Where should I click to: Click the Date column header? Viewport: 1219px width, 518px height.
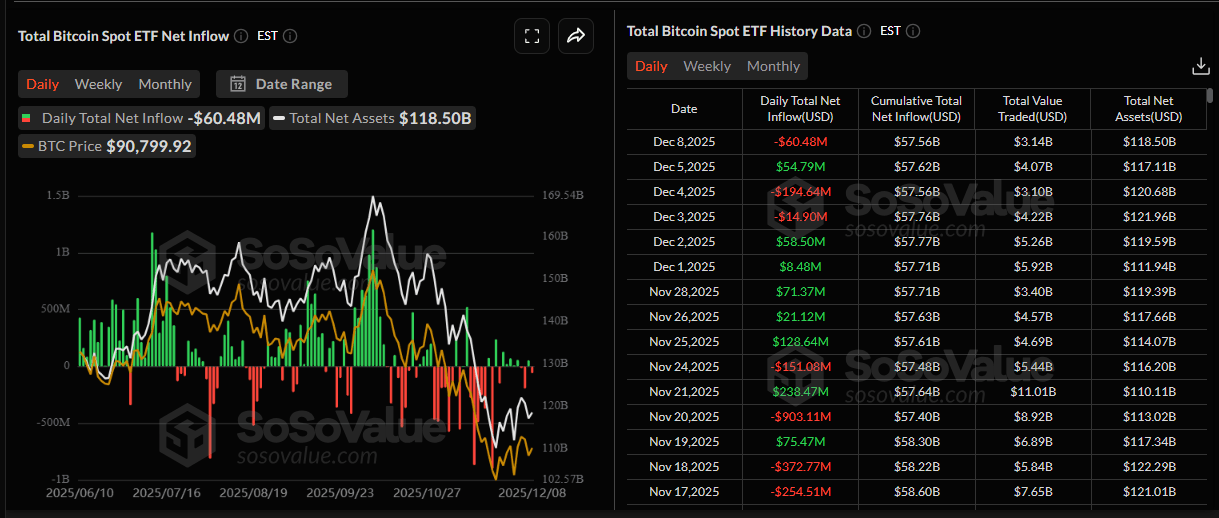[684, 109]
